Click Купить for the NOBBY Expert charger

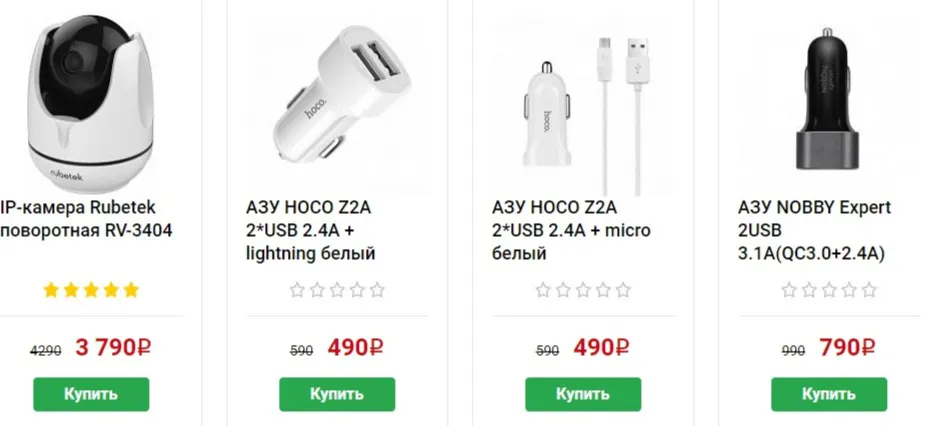(829, 394)
